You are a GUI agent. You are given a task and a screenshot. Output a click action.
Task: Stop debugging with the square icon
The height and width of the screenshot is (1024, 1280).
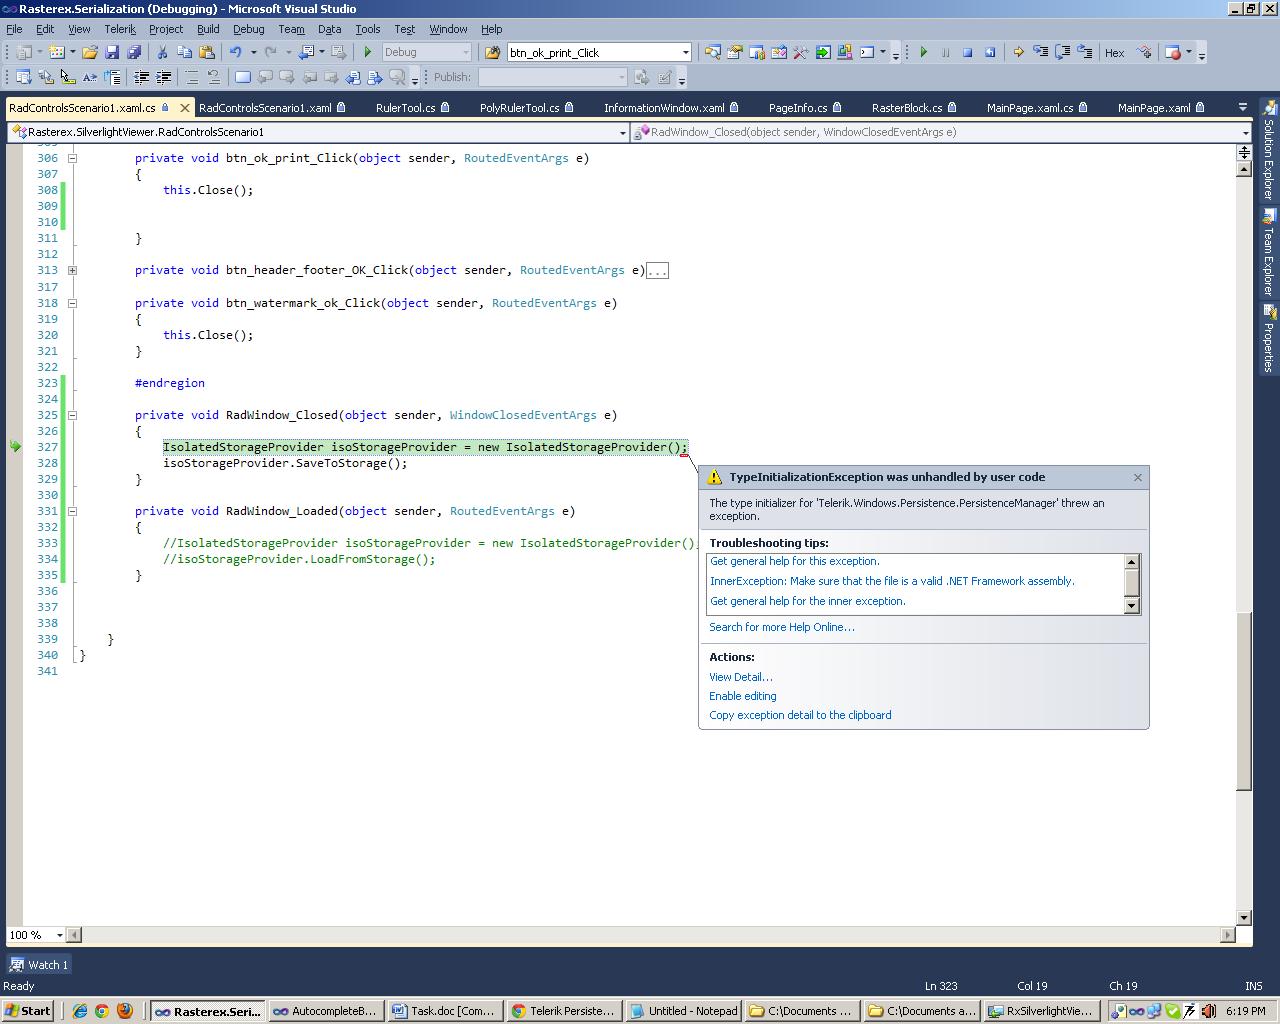click(x=967, y=52)
